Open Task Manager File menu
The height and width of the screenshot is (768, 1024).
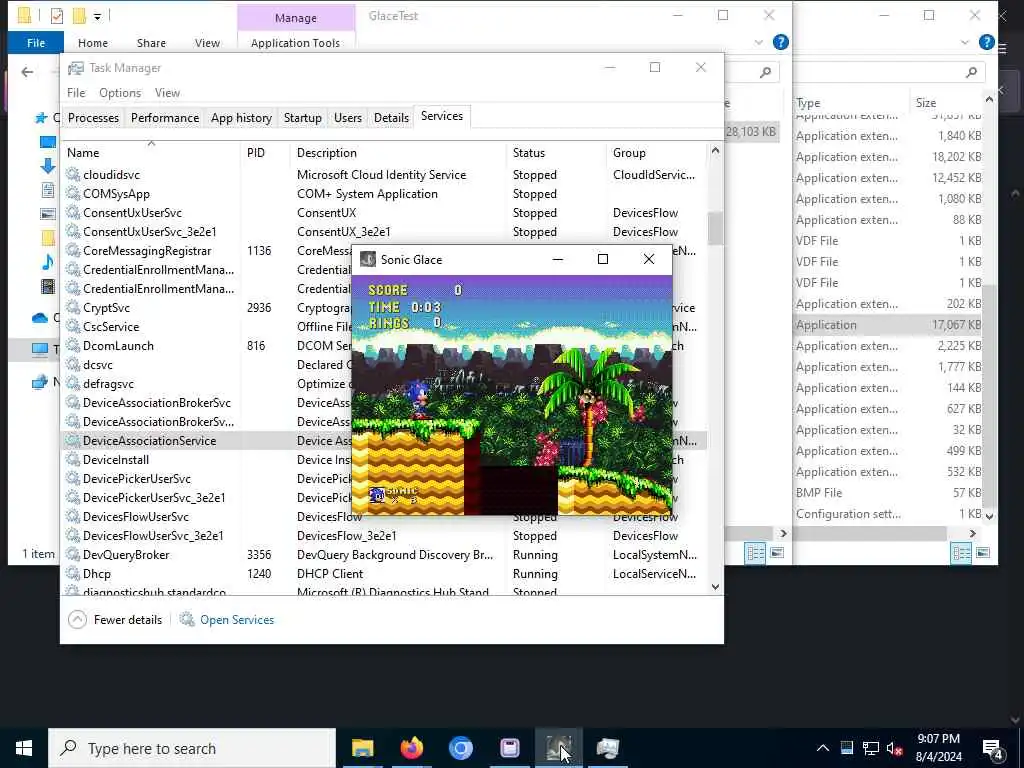[x=76, y=93]
